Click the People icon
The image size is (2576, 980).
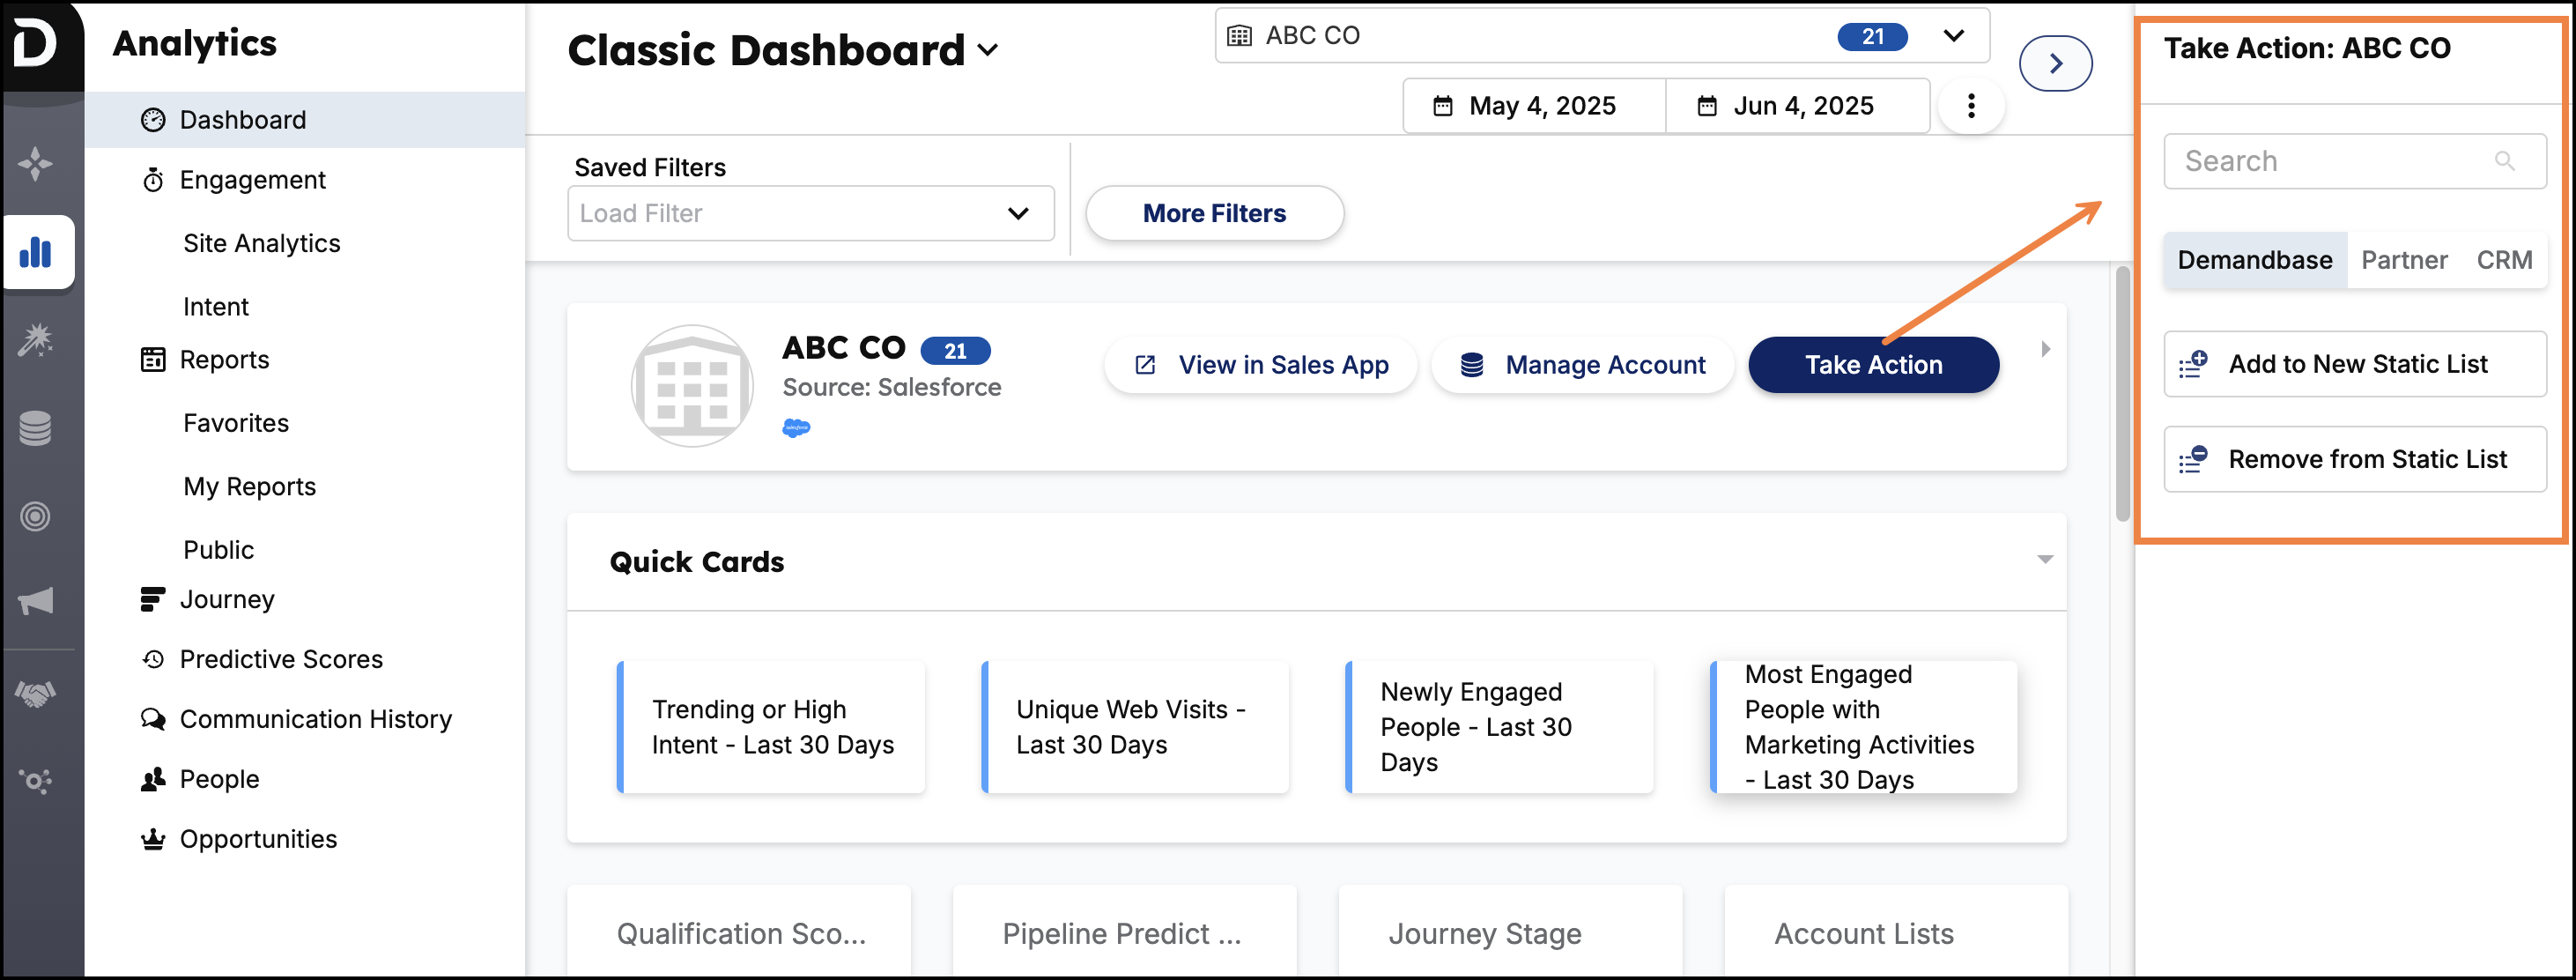(153, 779)
